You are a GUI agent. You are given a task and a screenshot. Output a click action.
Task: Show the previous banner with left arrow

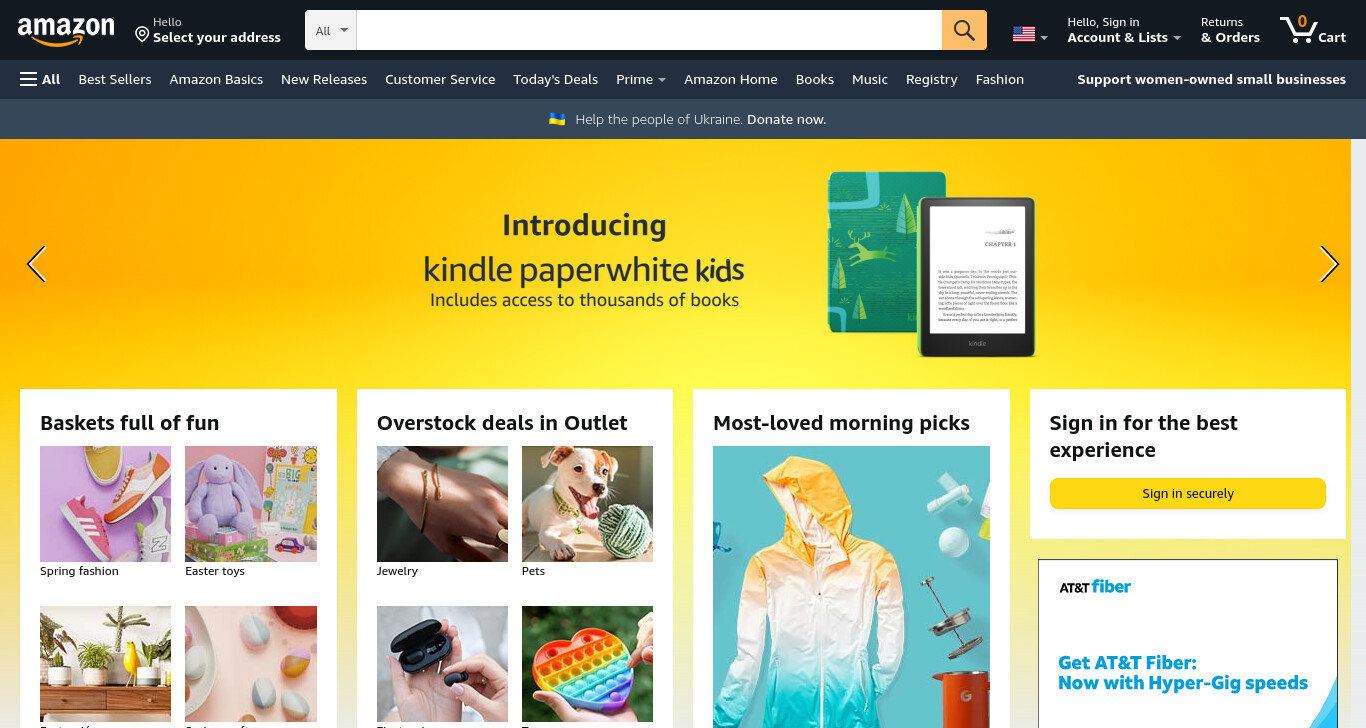tap(36, 264)
